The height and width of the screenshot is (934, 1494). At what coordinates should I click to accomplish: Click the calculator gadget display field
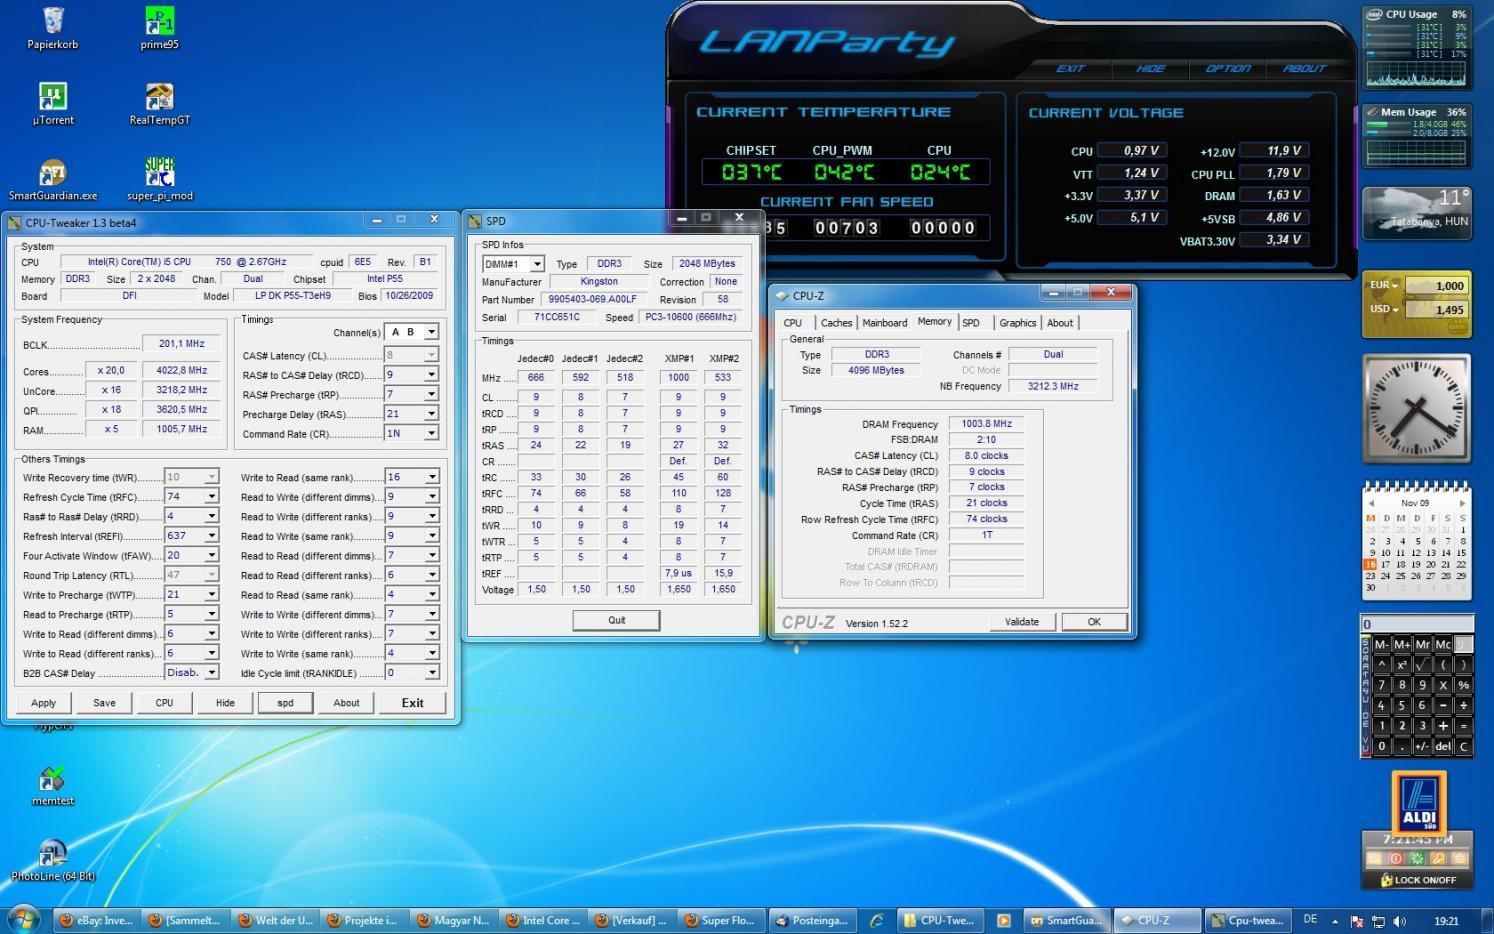tap(1418, 624)
